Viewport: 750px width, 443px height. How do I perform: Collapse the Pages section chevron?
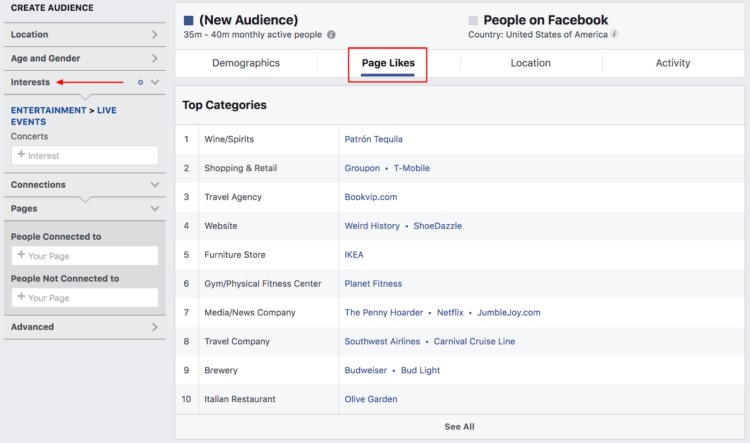[x=155, y=209]
